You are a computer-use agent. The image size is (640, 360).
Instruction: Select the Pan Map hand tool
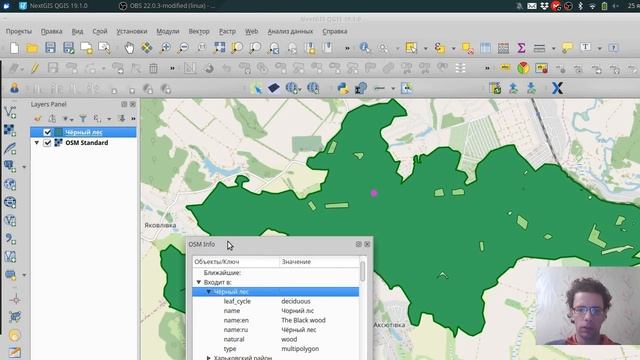129,48
